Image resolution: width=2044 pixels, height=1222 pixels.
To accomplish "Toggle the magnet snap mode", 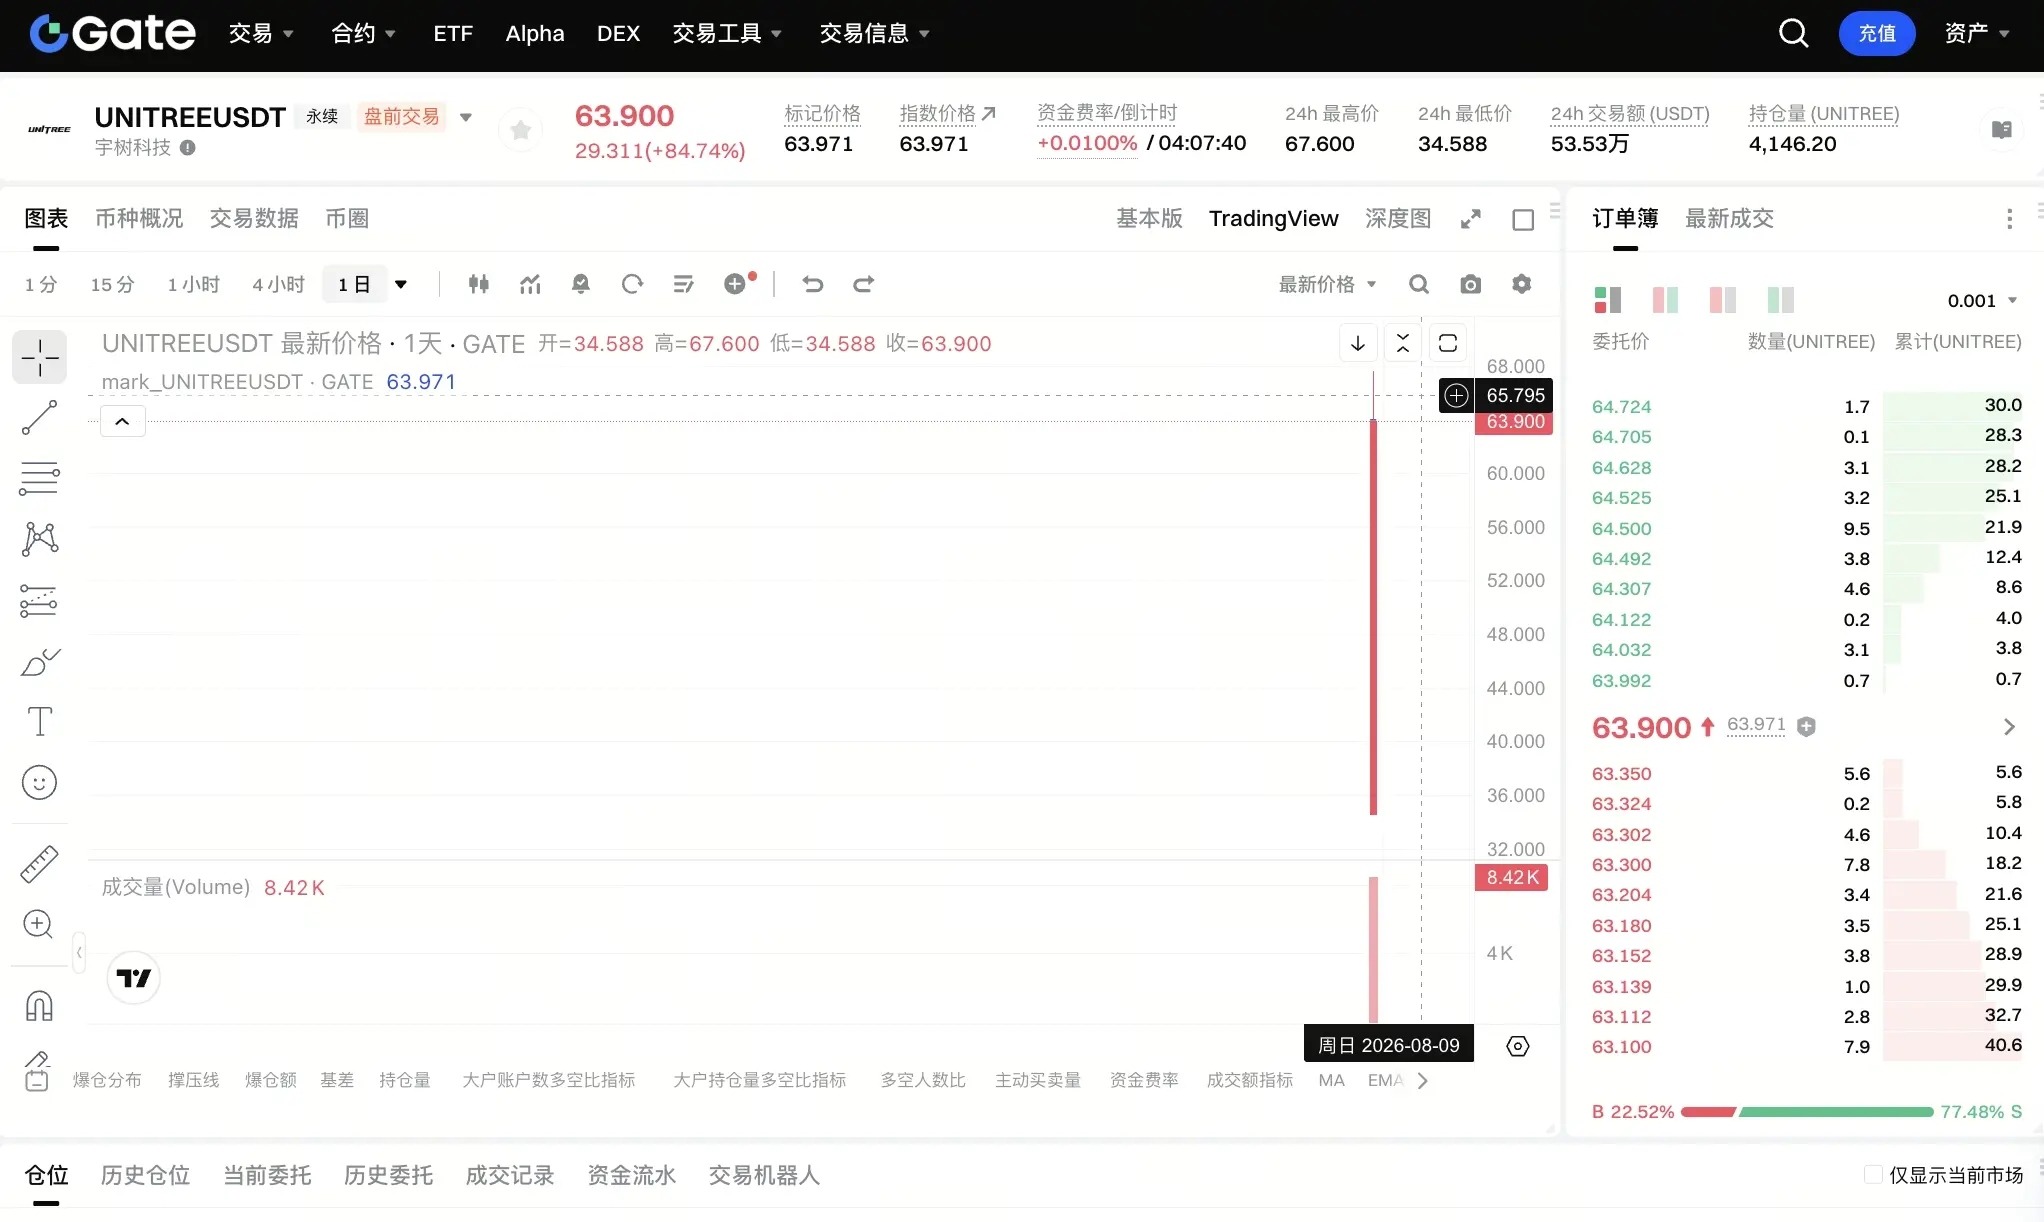I will 39,1006.
